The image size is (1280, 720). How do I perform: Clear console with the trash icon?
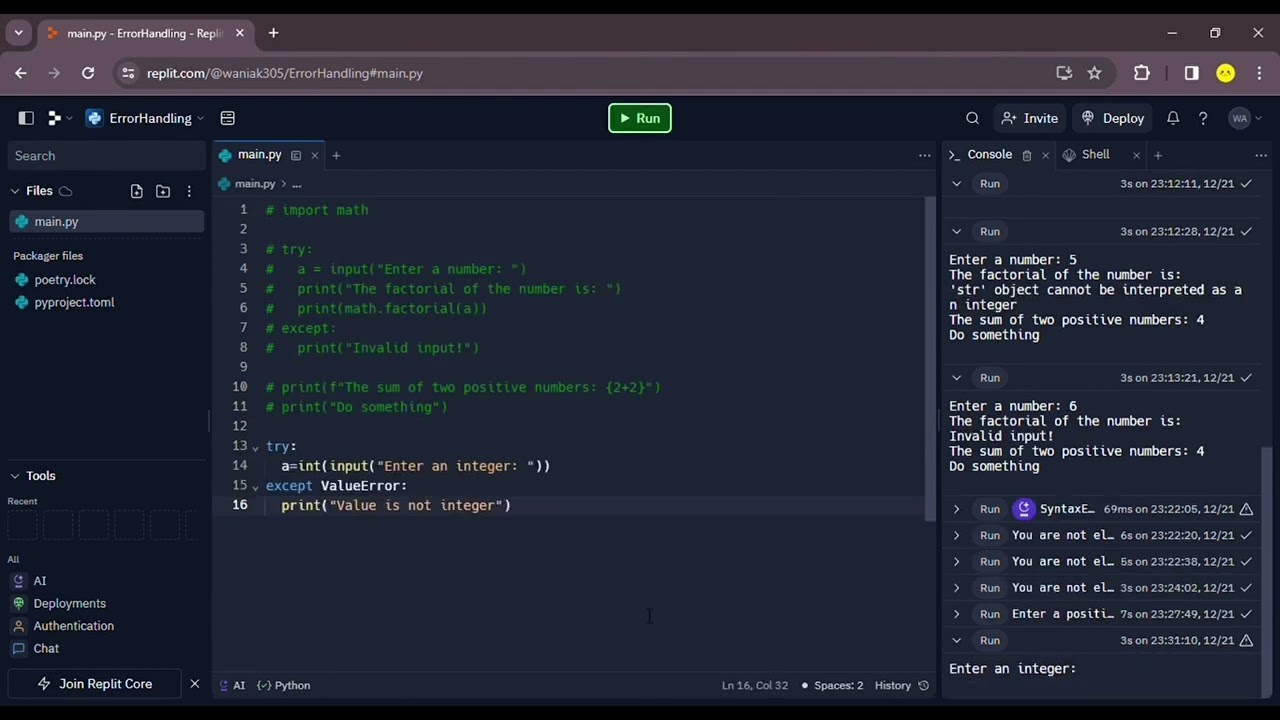(x=1026, y=155)
